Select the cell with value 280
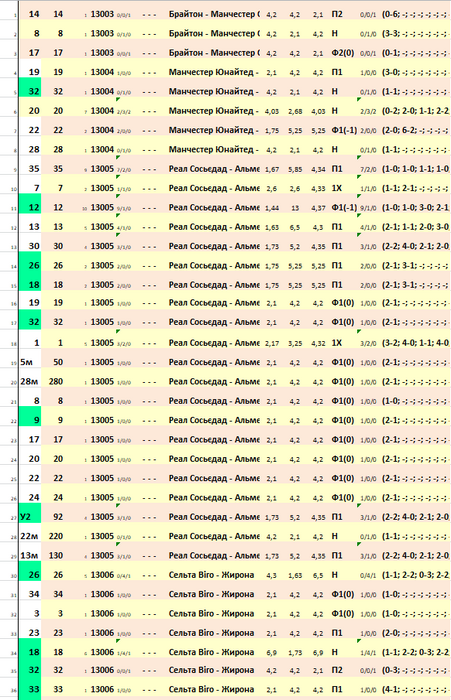This screenshot has height=700, width=451. click(56, 381)
